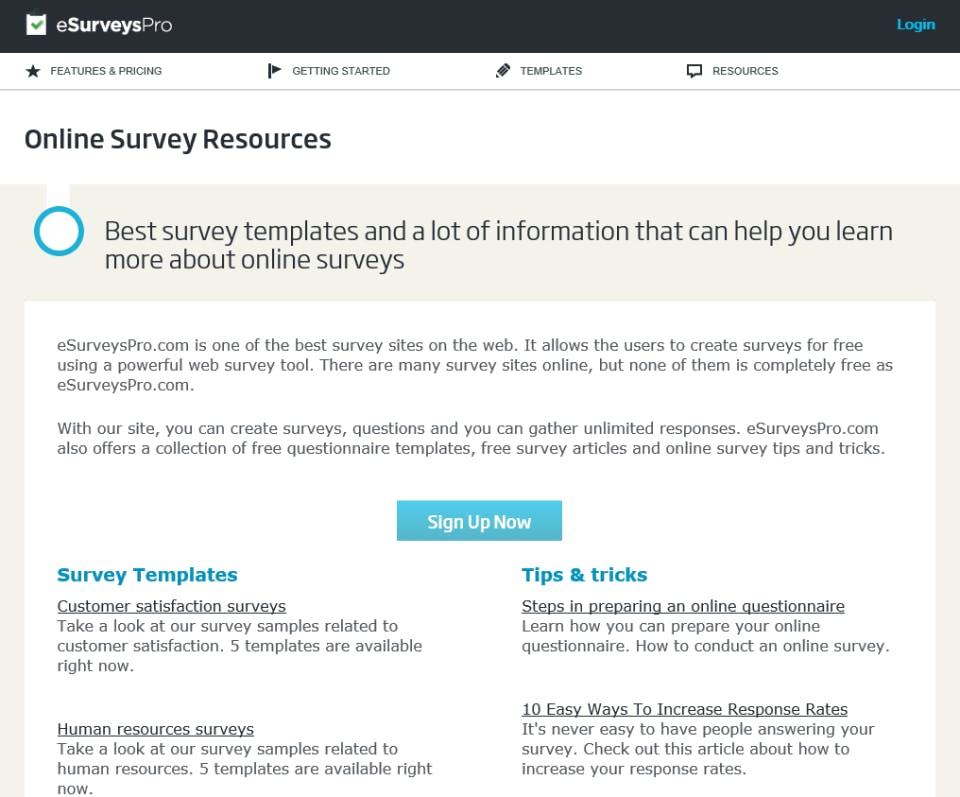Click text 'human resources. 5 templates are available right'
Image resolution: width=960 pixels, height=797 pixels.
[244, 769]
